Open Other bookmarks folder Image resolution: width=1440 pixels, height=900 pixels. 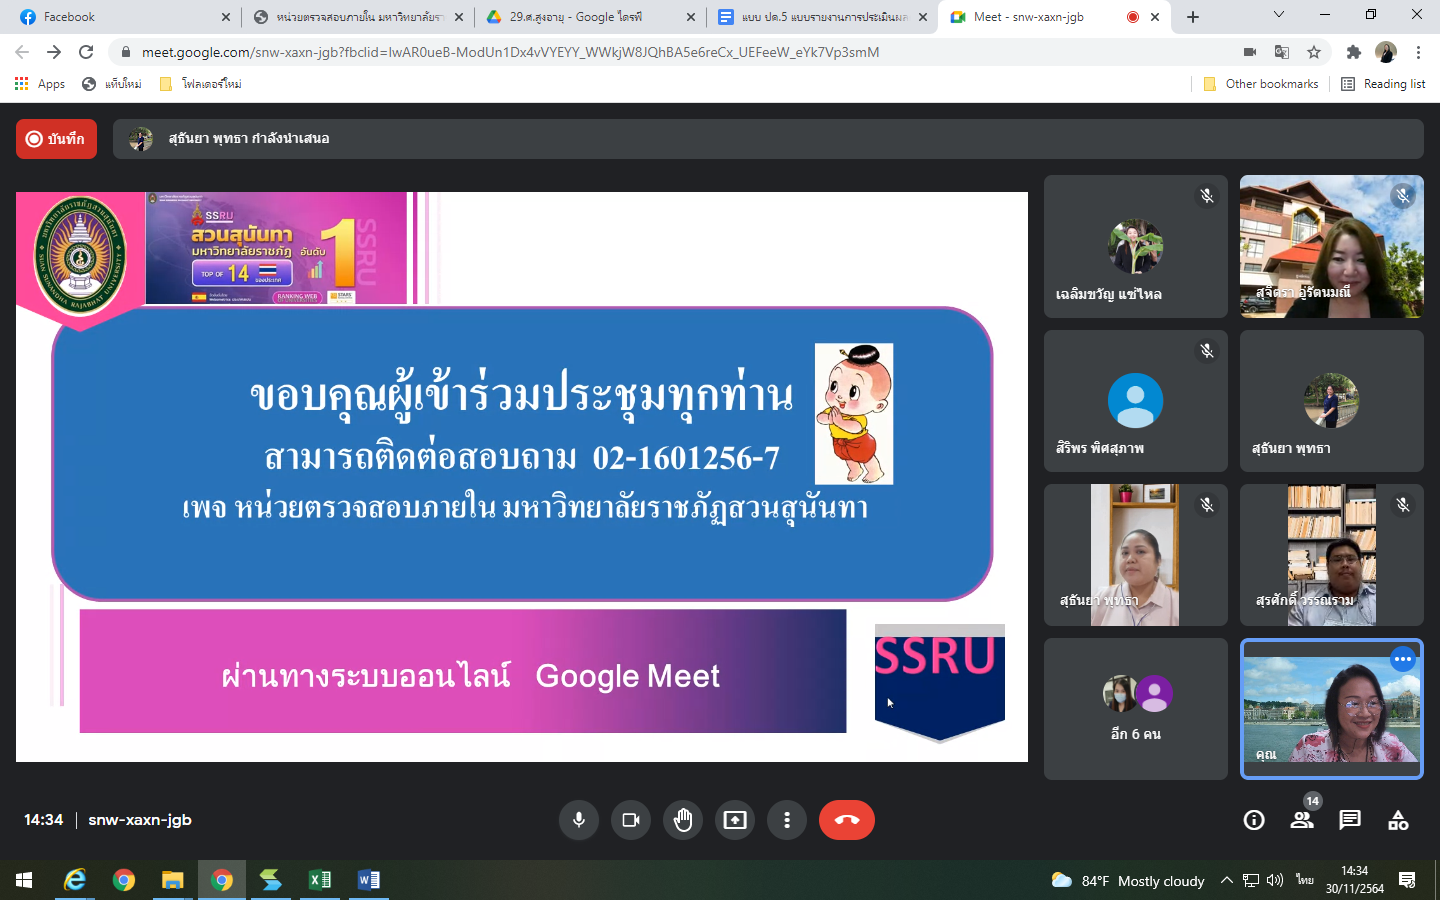[x=1261, y=84]
